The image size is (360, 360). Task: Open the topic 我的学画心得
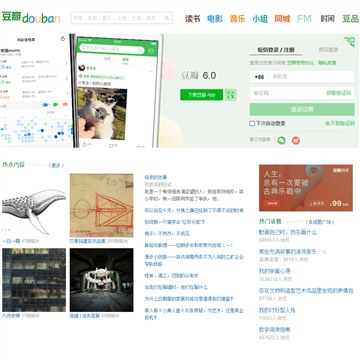pos(275,271)
